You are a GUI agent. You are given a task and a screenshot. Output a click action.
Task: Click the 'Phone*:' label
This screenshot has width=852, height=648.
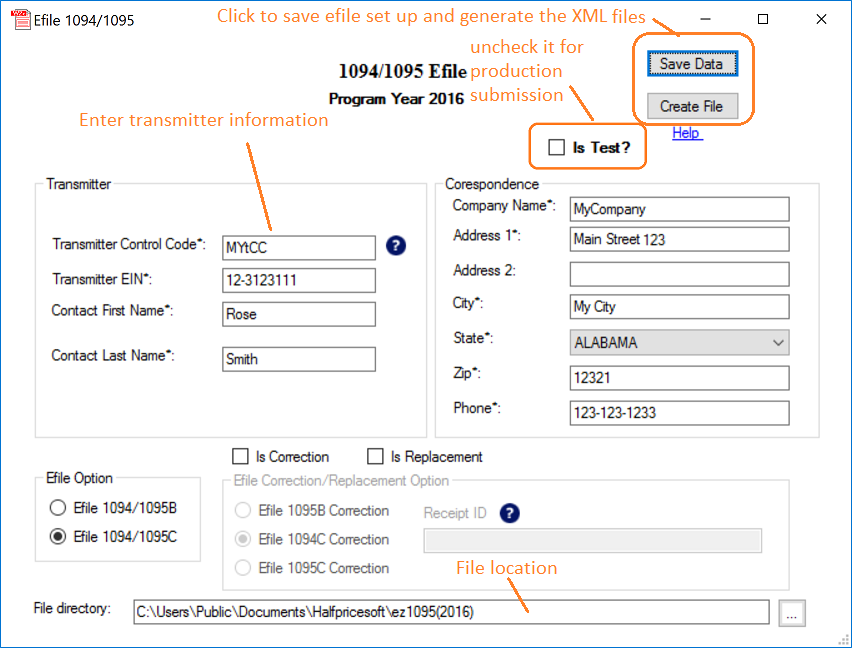pos(477,408)
